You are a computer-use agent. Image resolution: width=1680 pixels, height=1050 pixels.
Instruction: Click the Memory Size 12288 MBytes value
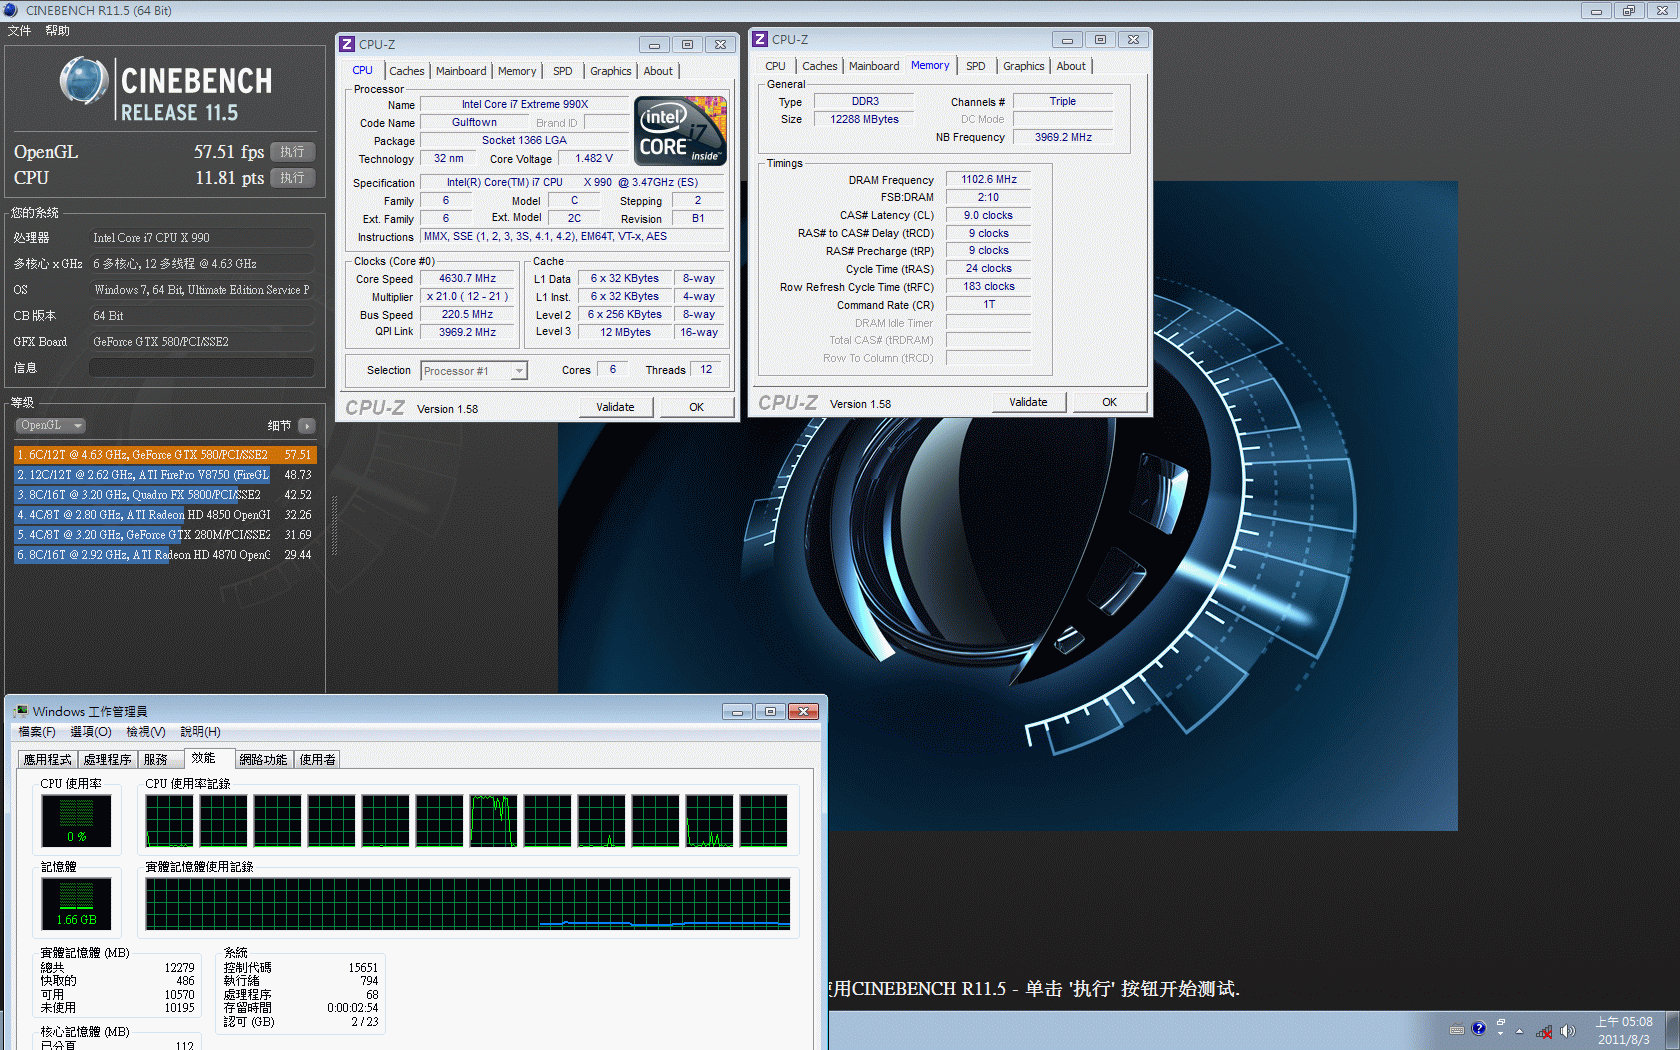864,119
